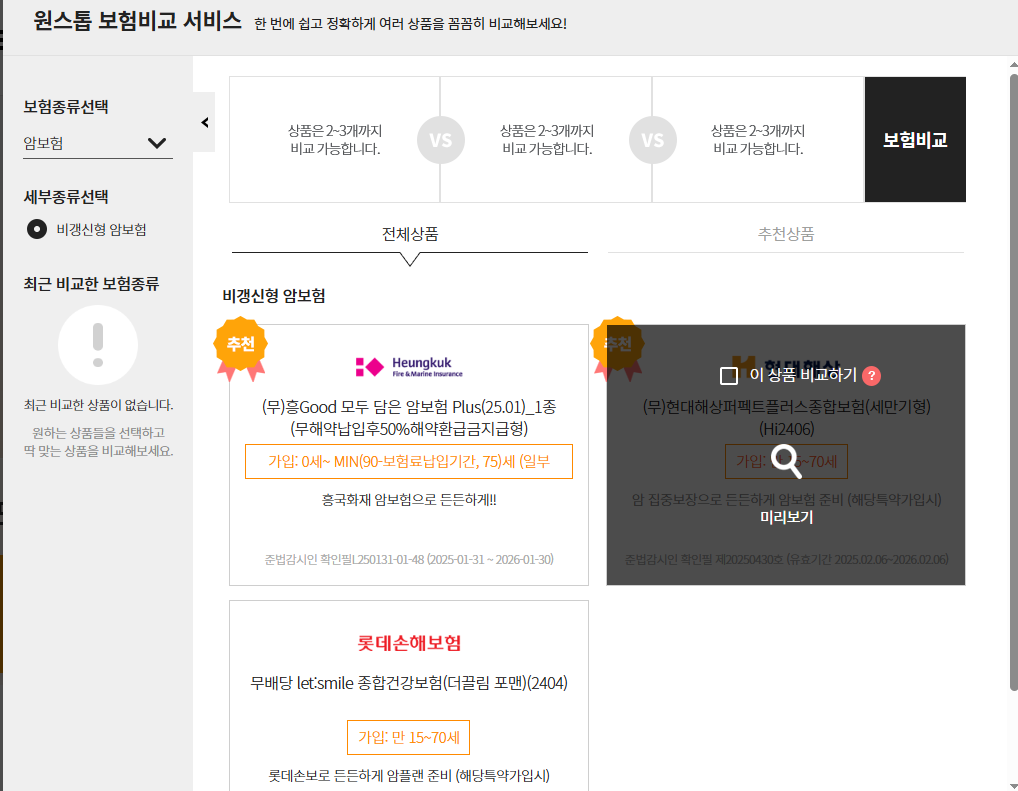Screen dimensions: 1018x791
Task: Click the 보험비교 compare button
Action: 915,140
